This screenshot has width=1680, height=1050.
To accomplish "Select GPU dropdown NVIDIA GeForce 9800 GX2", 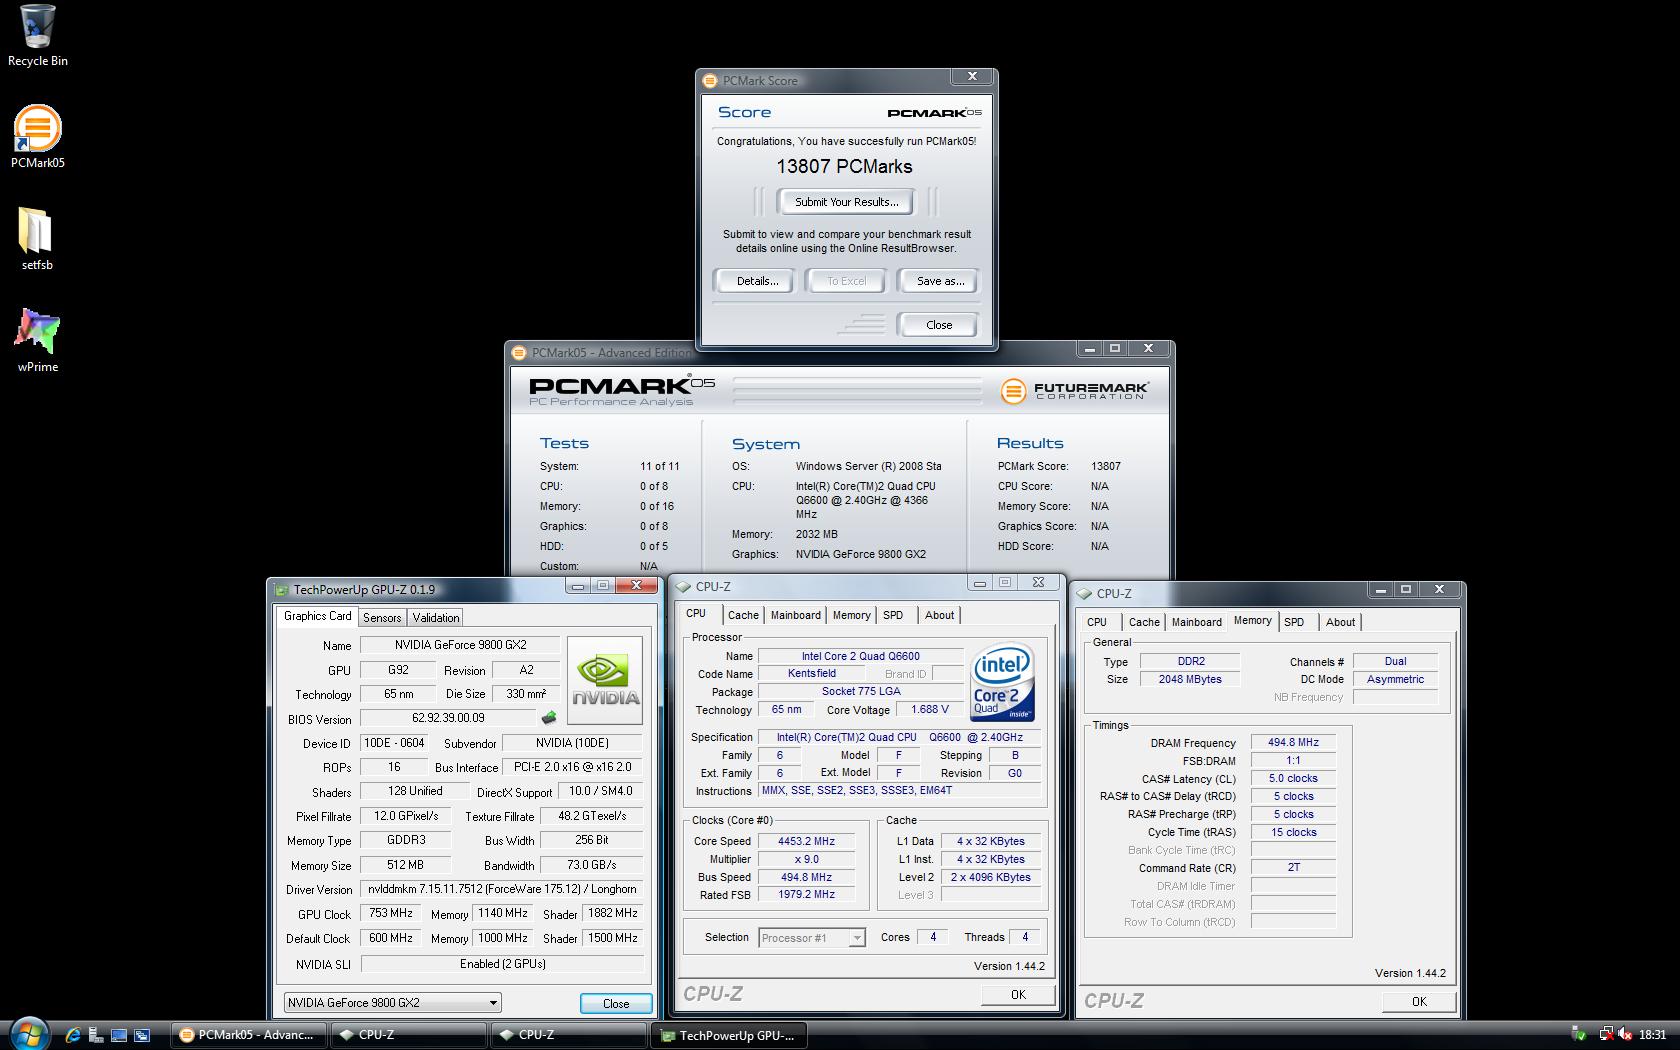I will 392,1002.
